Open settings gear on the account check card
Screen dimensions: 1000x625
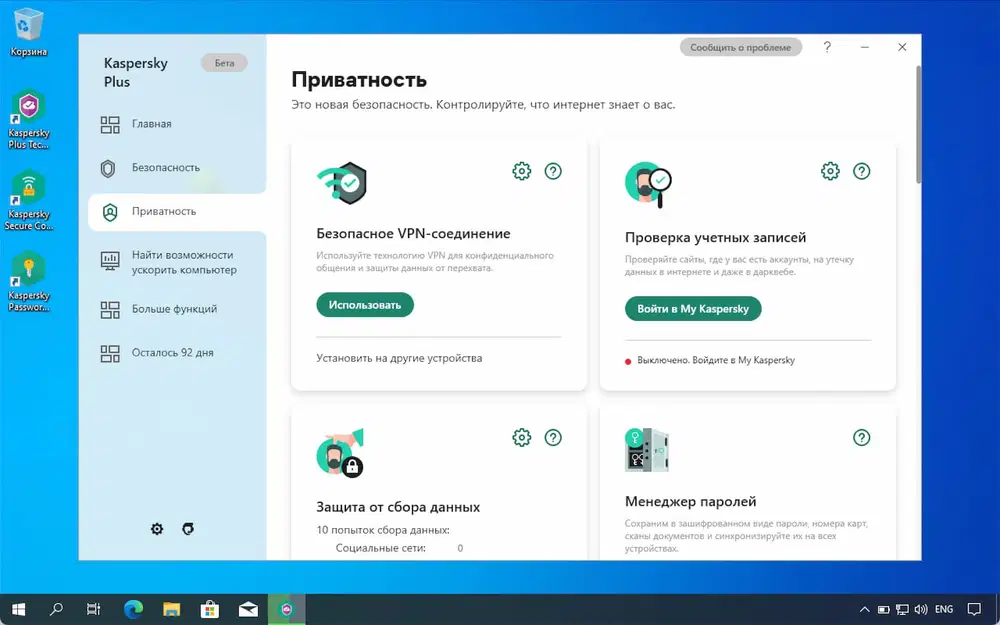pos(830,171)
